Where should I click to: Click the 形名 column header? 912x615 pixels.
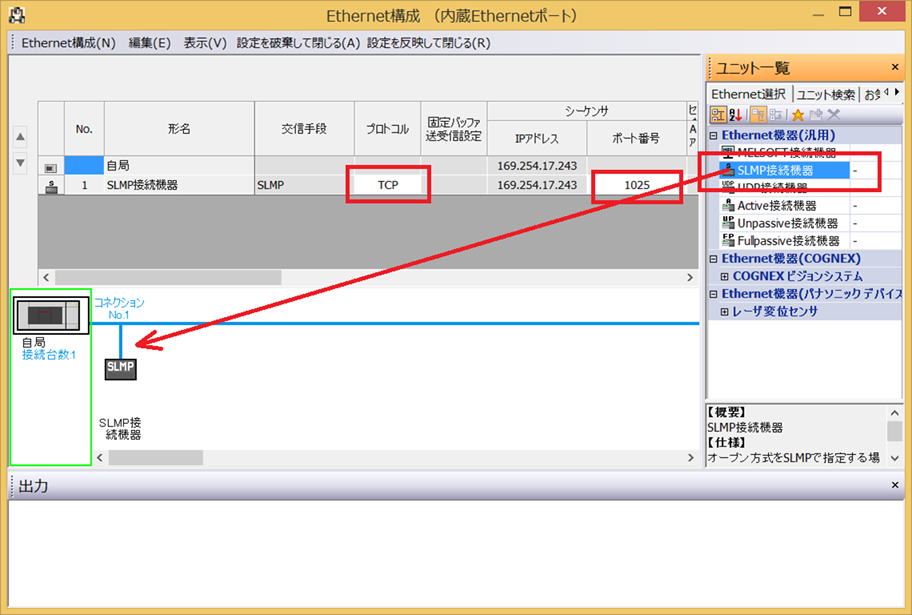(x=179, y=129)
